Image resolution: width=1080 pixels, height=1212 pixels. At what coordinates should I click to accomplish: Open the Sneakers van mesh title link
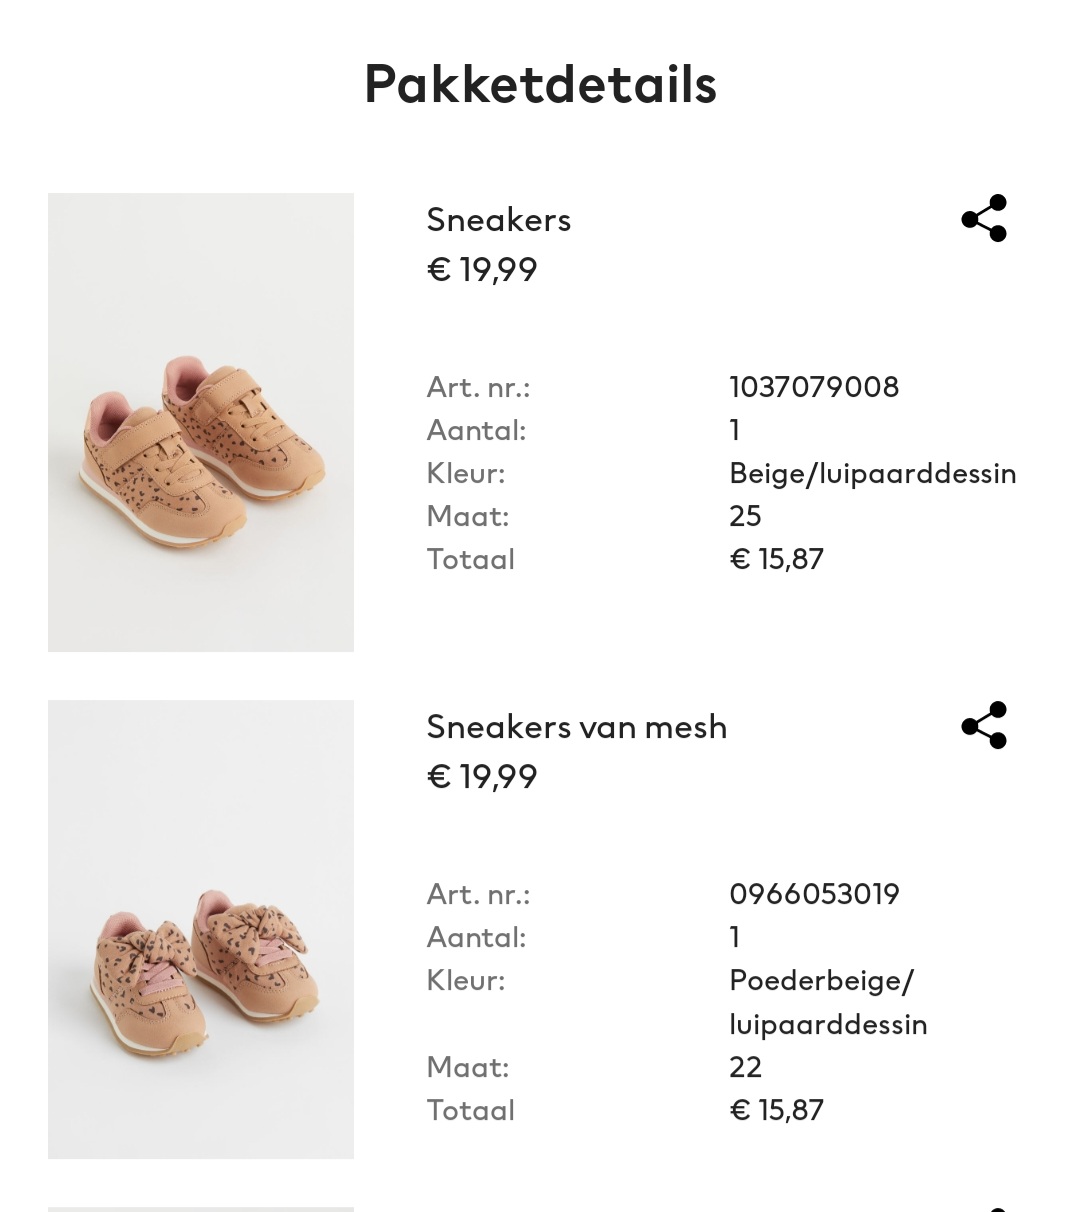coord(576,726)
